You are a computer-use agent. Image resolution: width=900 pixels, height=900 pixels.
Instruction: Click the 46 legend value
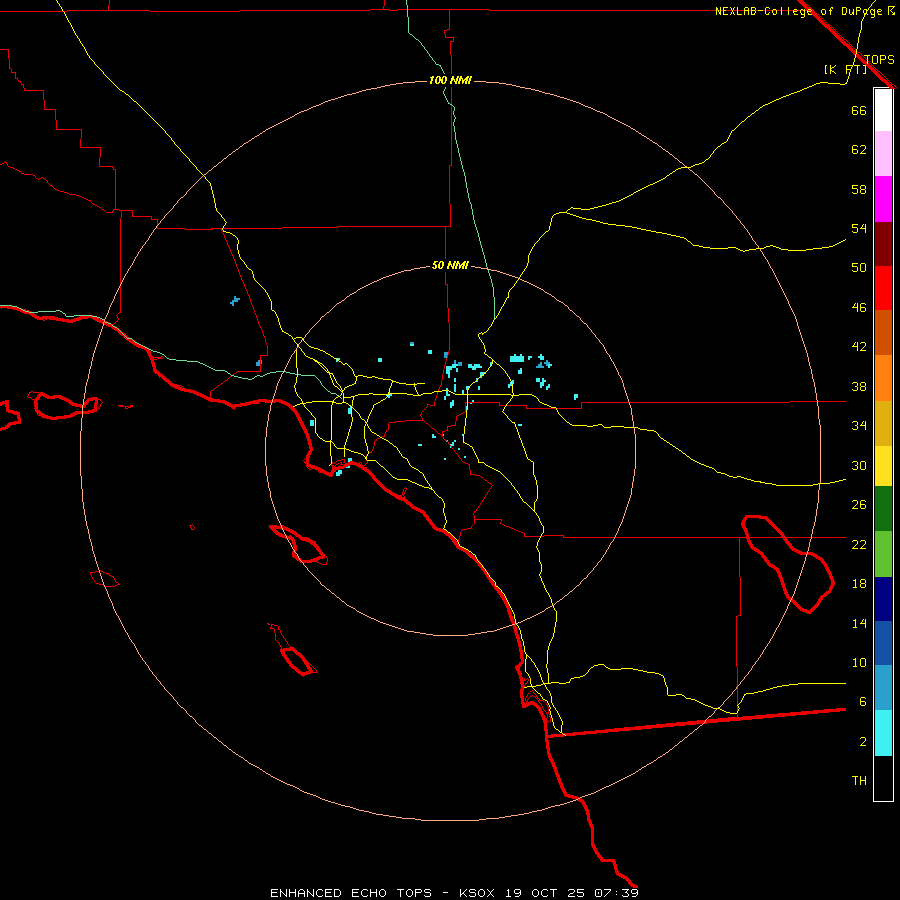pos(859,308)
